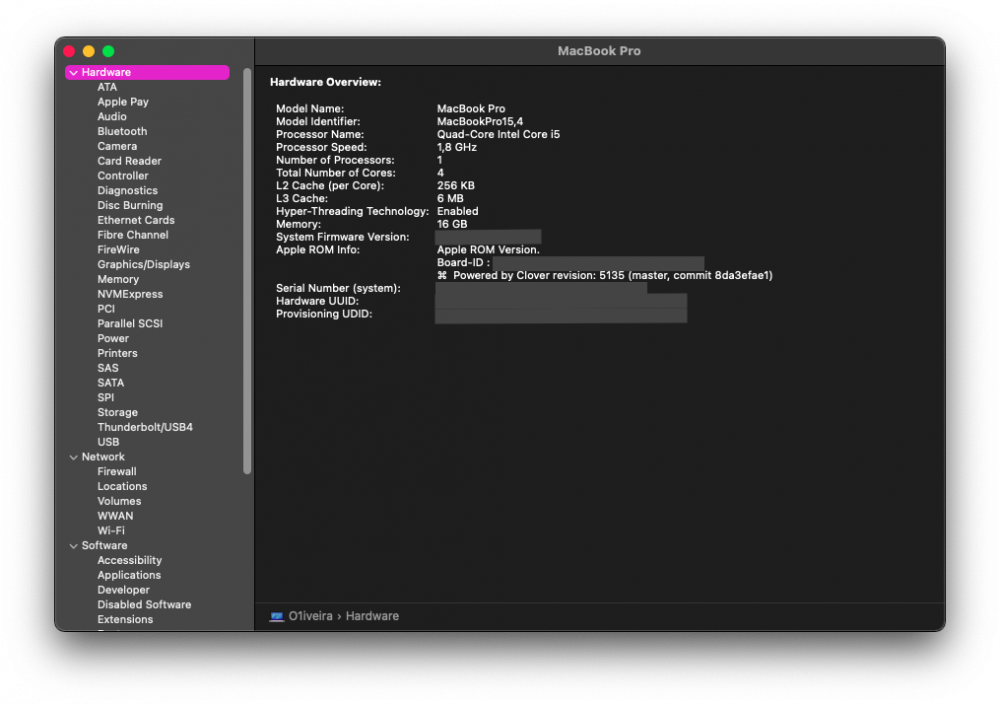Click the Clover command symbol icon
Image resolution: width=1000 pixels, height=704 pixels.
pos(442,275)
